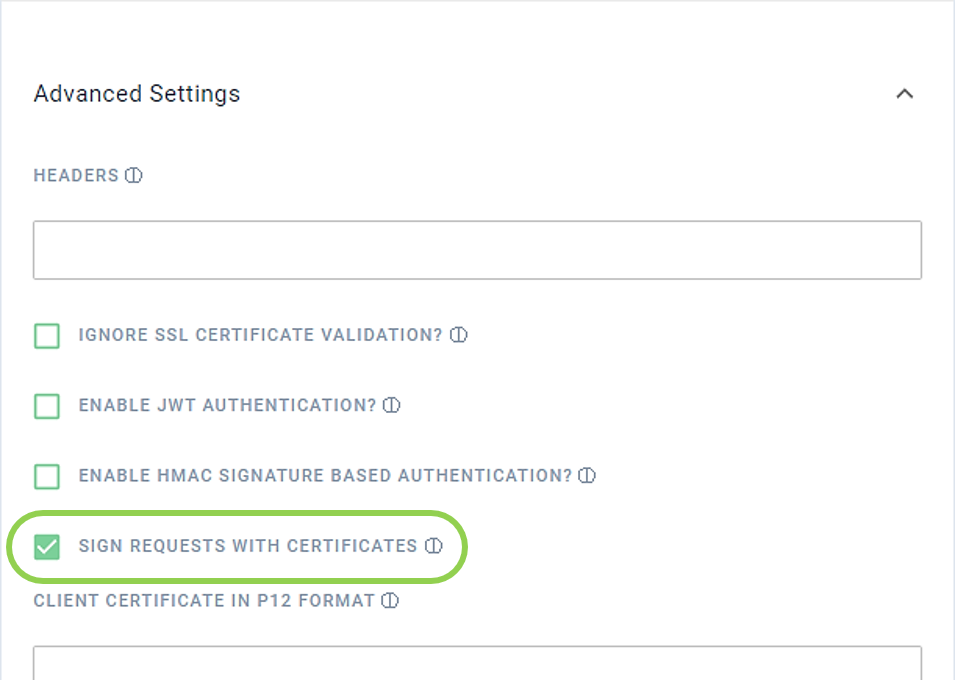
Task: Click the HEADERS section label
Action: click(x=75, y=175)
